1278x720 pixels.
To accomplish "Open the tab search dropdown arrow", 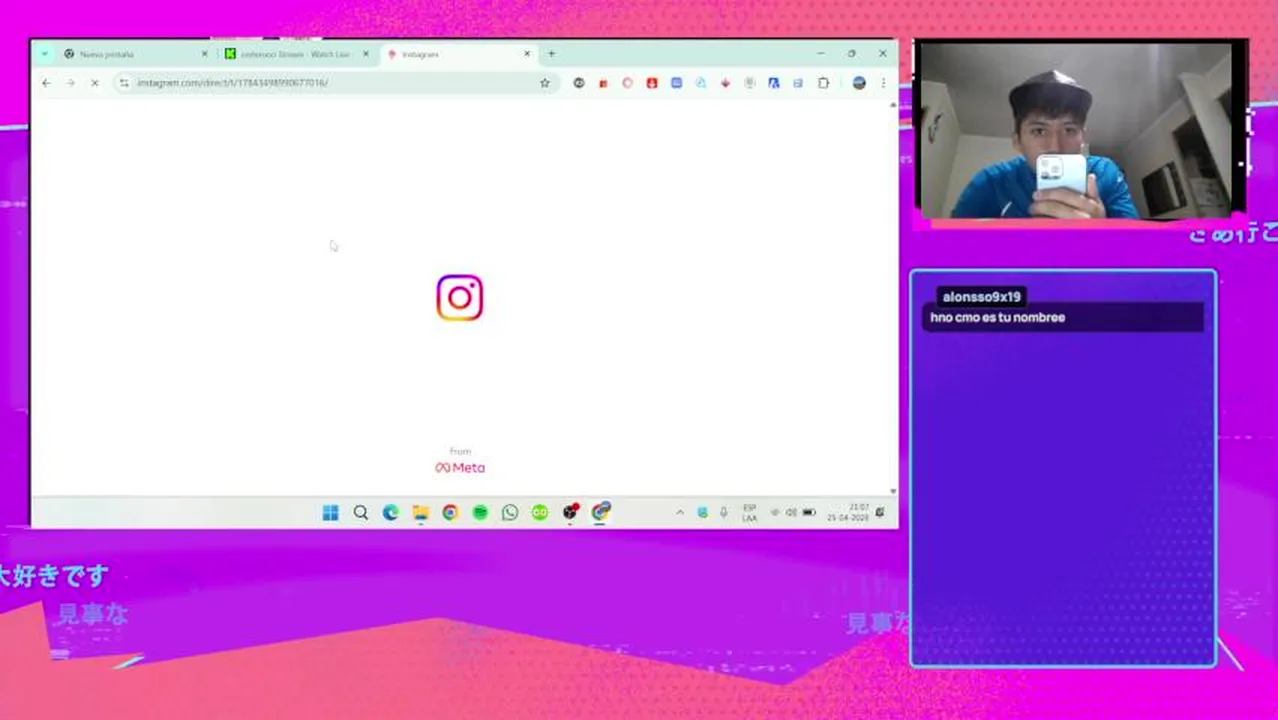I will pos(45,54).
